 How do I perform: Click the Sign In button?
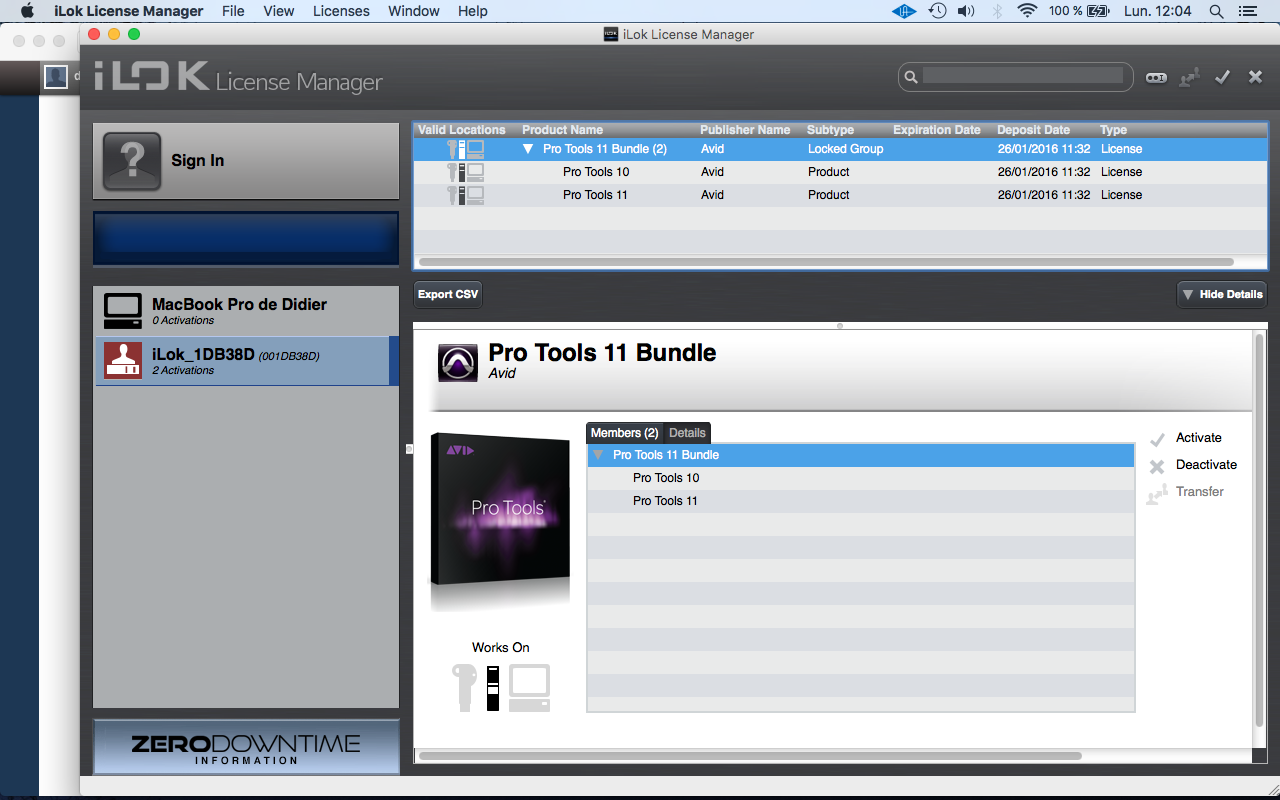pyautogui.click(x=246, y=161)
